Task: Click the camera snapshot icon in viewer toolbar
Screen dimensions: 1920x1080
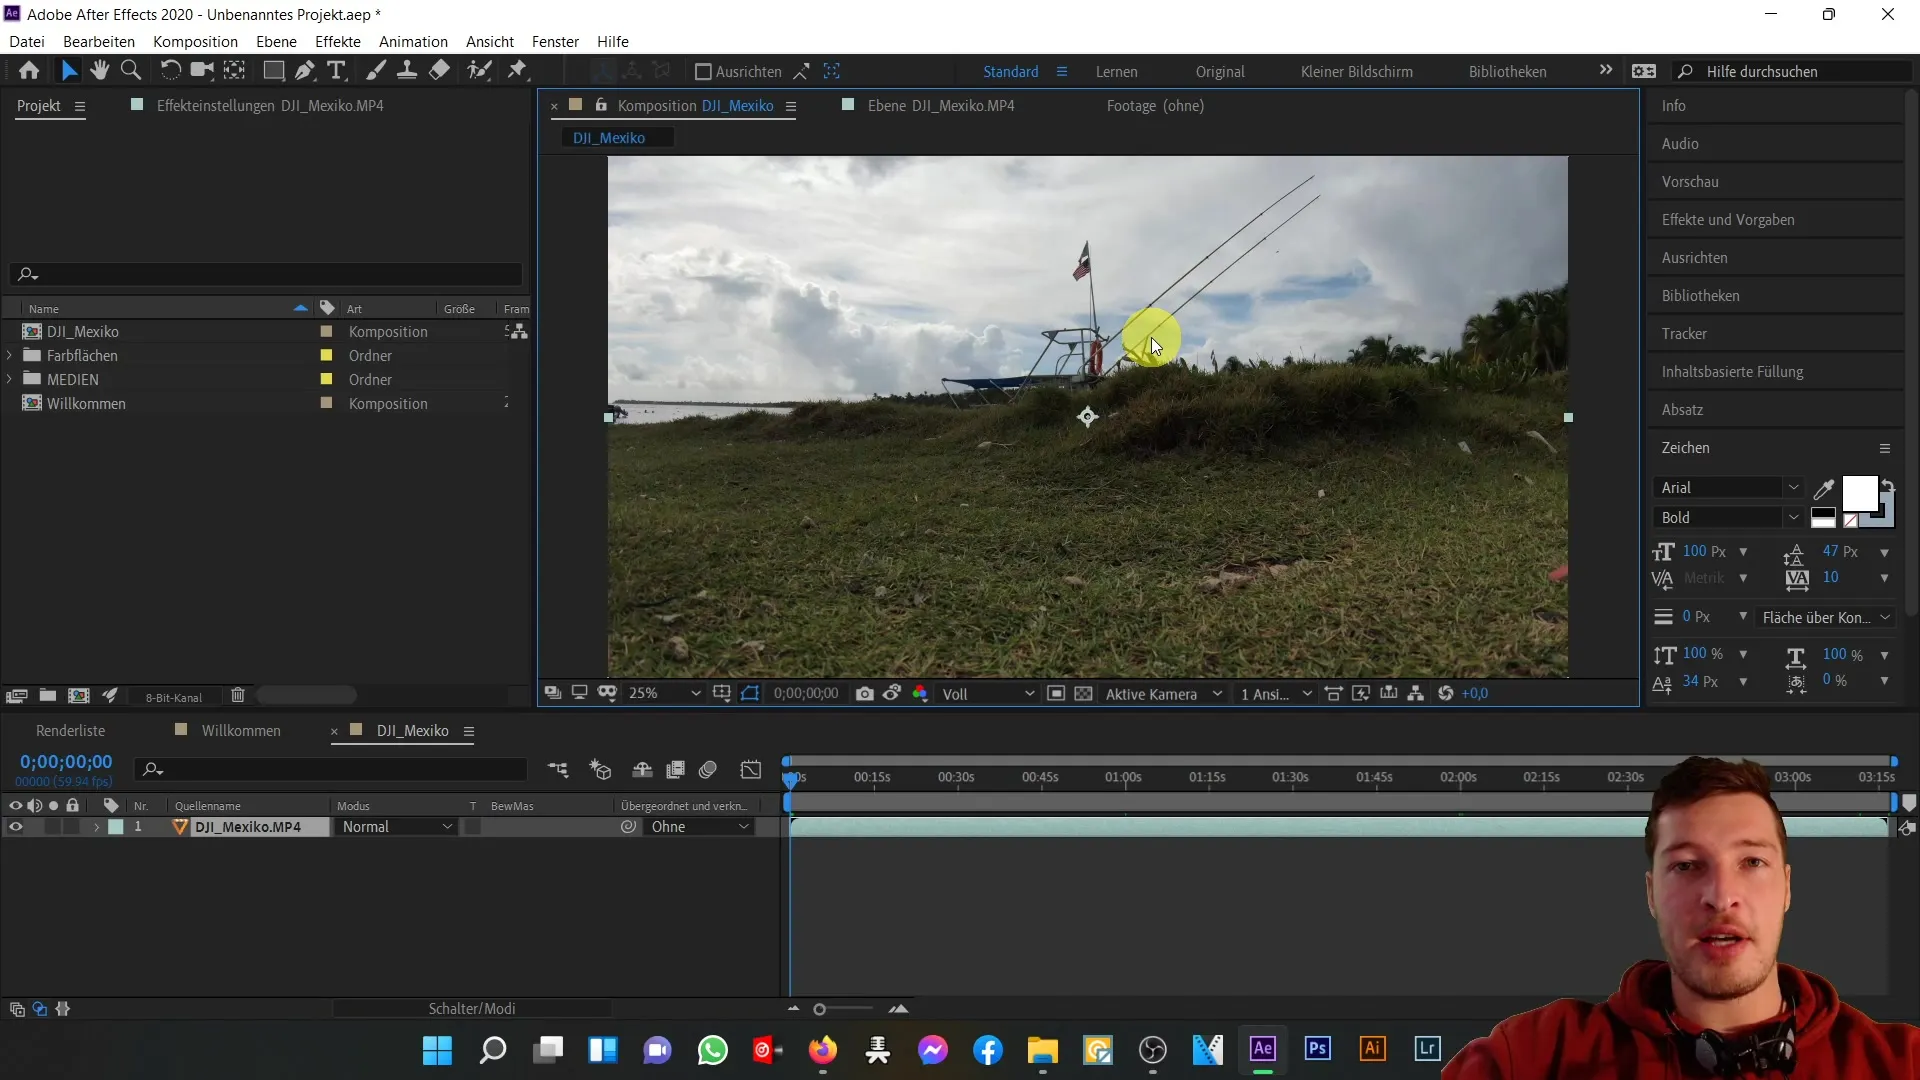Action: click(x=866, y=695)
